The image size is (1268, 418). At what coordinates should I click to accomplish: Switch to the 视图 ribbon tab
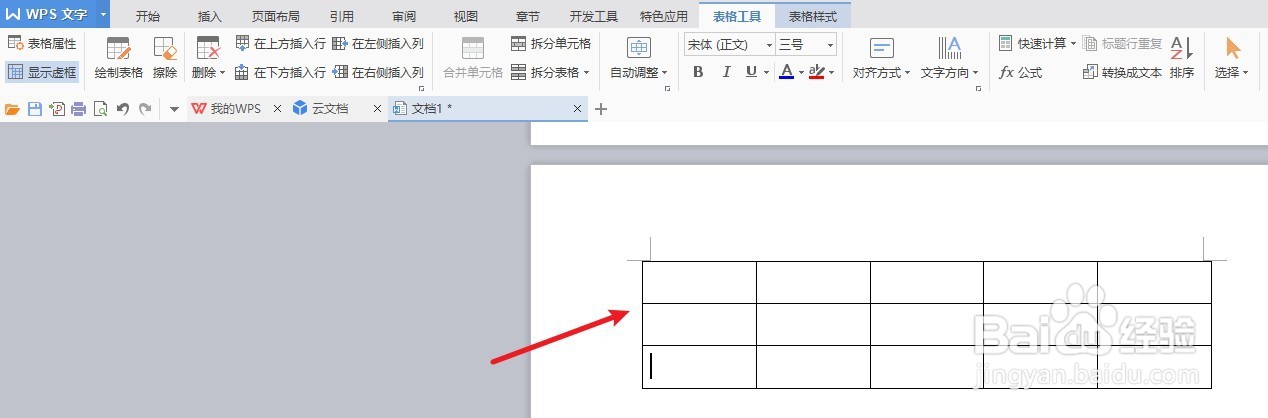tap(466, 16)
